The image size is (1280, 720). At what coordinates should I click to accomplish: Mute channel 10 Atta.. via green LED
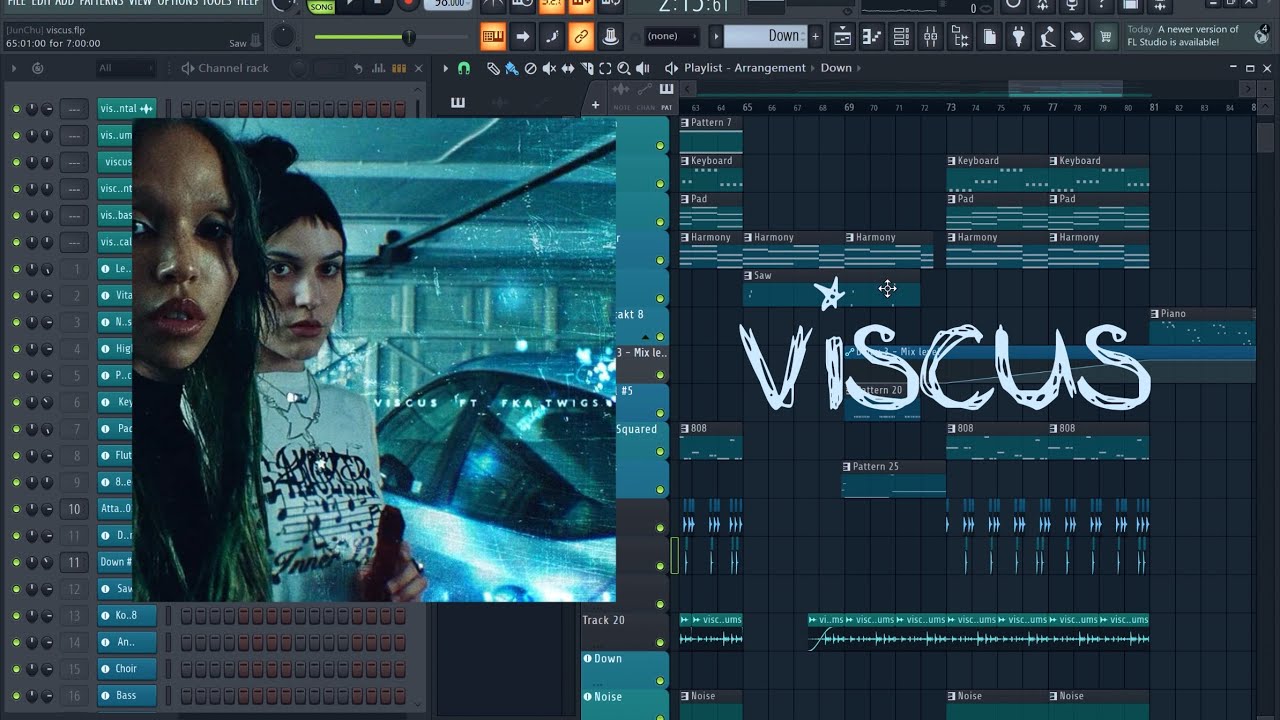click(x=16, y=509)
